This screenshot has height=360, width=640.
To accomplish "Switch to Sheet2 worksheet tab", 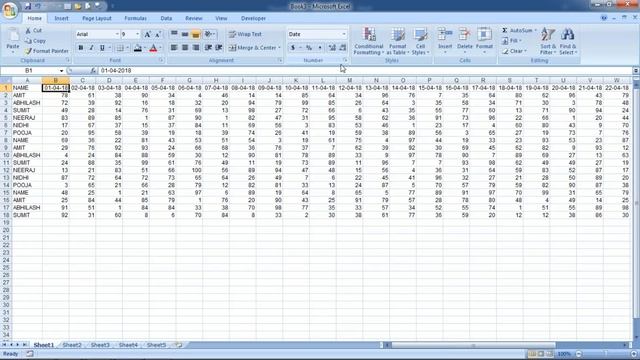I will [x=72, y=345].
